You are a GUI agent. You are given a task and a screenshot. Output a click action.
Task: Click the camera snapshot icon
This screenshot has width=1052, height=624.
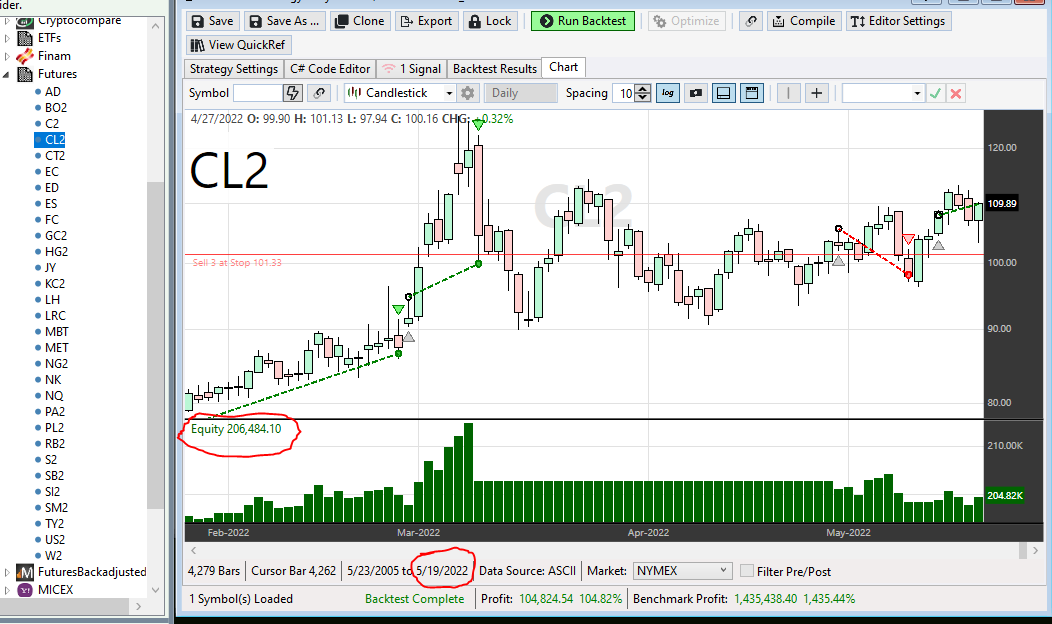[x=696, y=93]
